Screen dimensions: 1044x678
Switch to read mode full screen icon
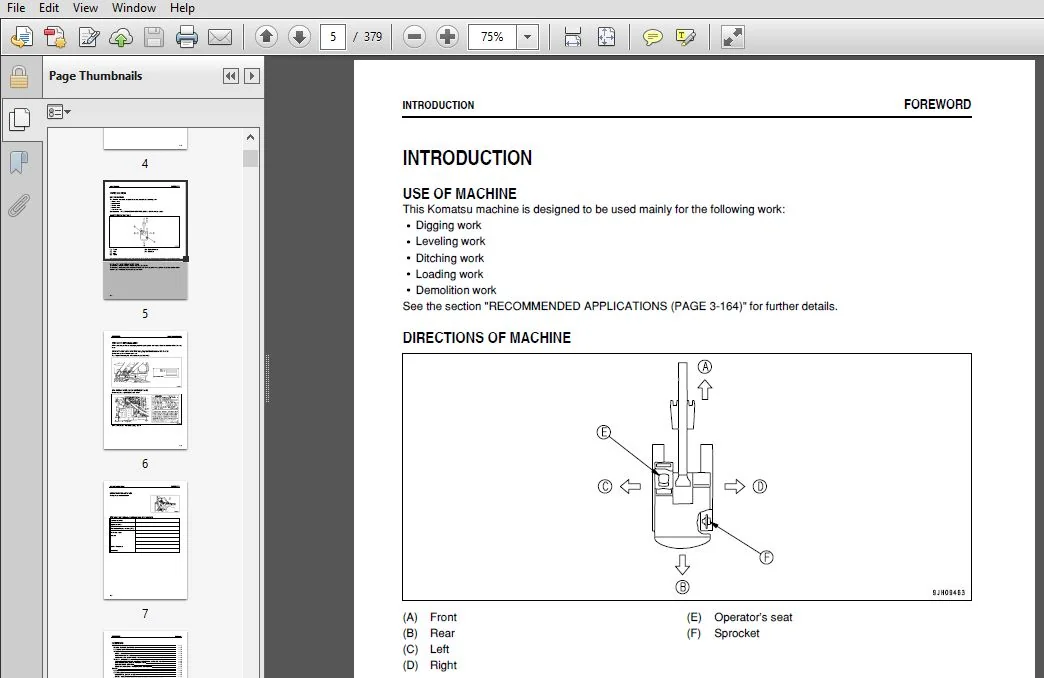[732, 37]
